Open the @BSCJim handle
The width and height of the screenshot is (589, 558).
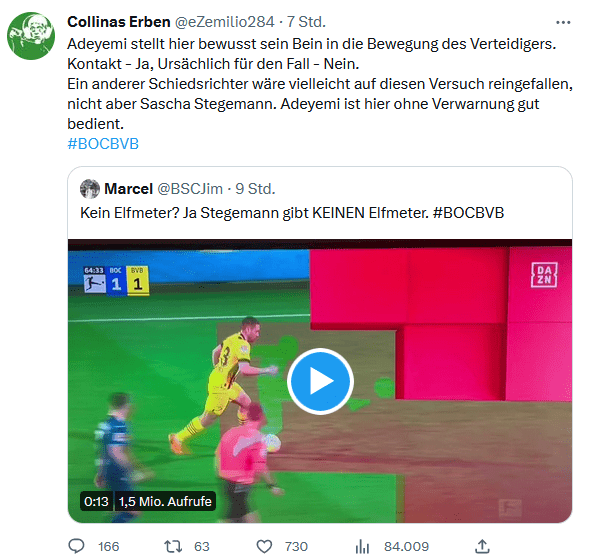coord(190,189)
